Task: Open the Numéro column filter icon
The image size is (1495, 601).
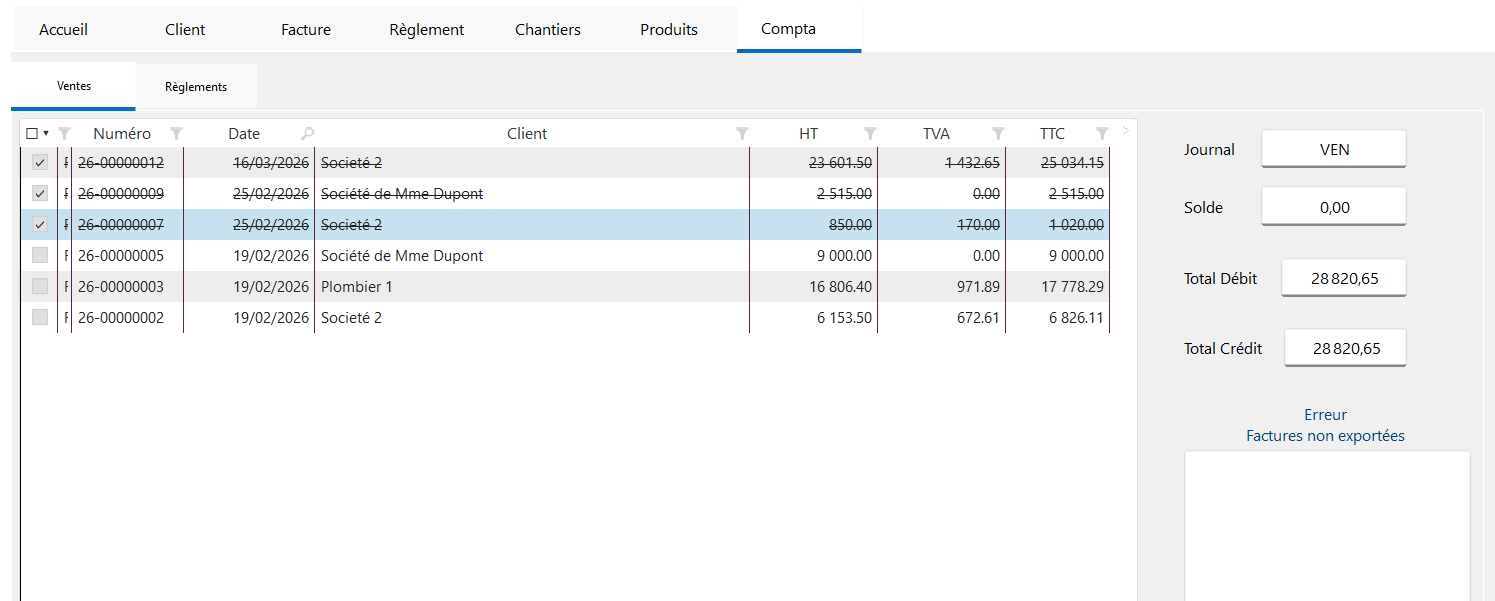Action: pos(177,134)
